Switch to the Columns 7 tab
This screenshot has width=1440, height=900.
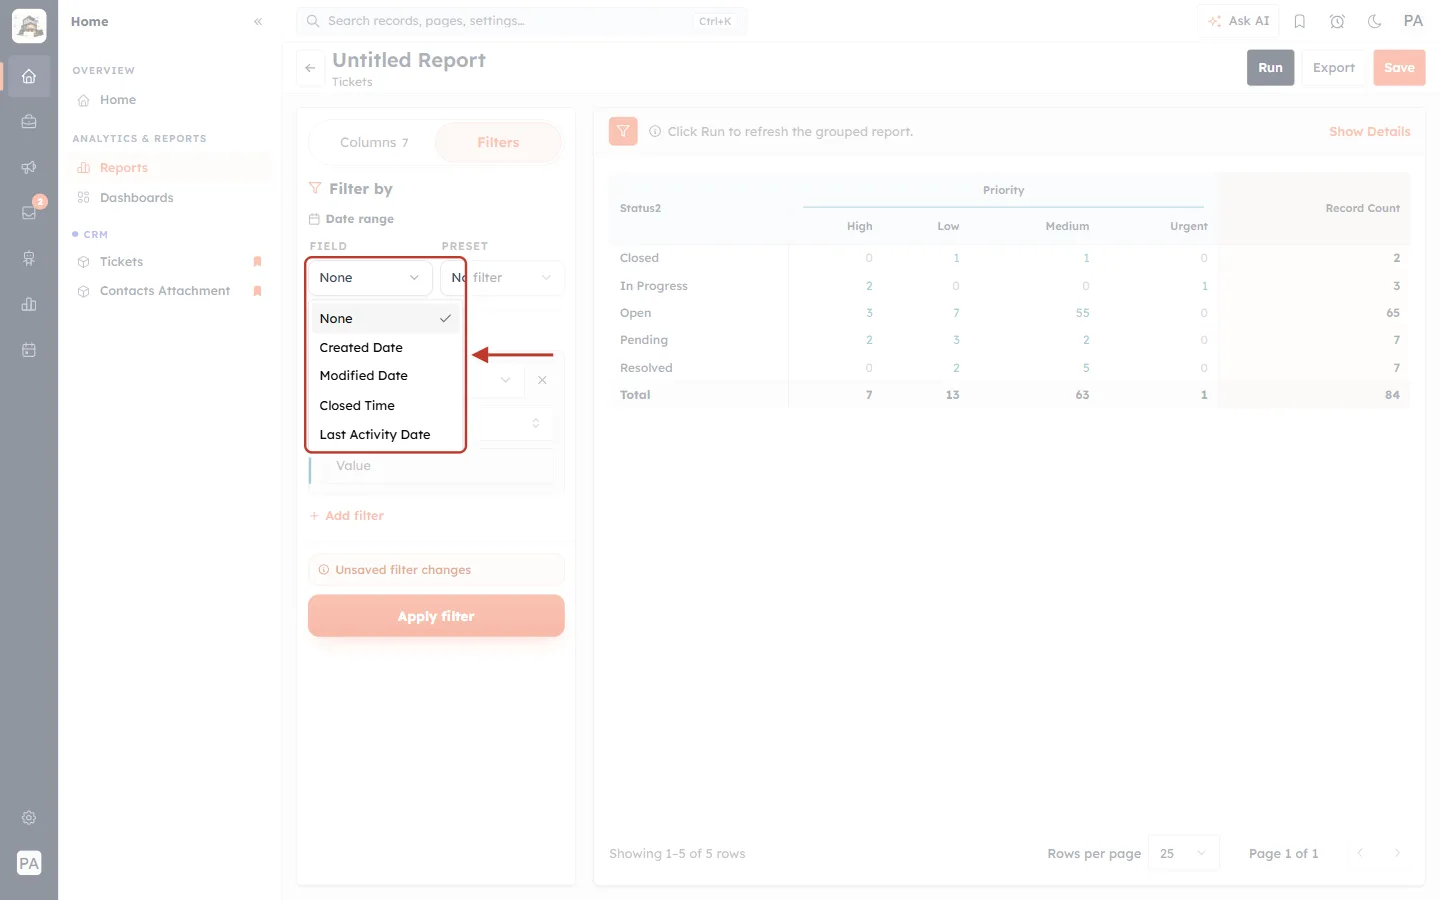point(374,143)
